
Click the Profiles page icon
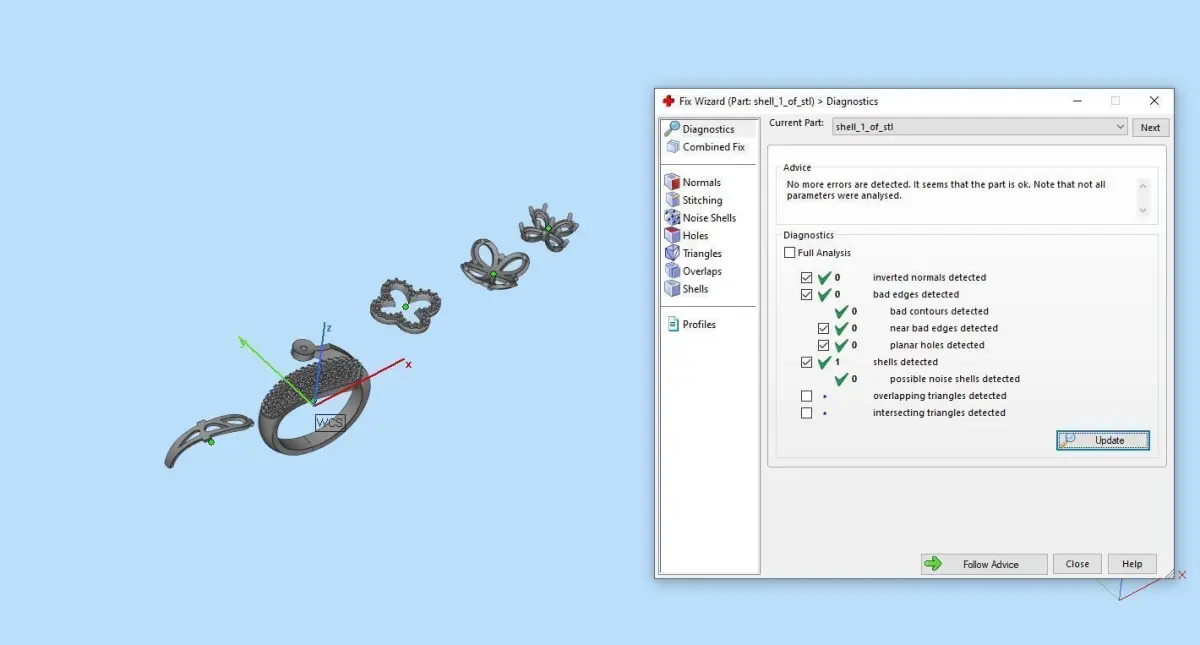[672, 324]
